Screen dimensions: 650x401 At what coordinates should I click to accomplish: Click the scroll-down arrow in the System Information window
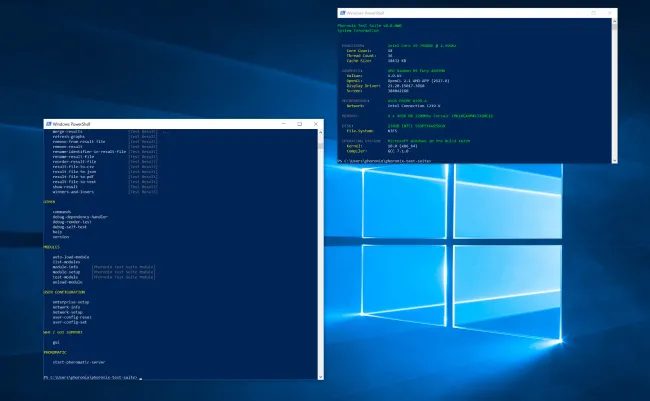(614, 160)
